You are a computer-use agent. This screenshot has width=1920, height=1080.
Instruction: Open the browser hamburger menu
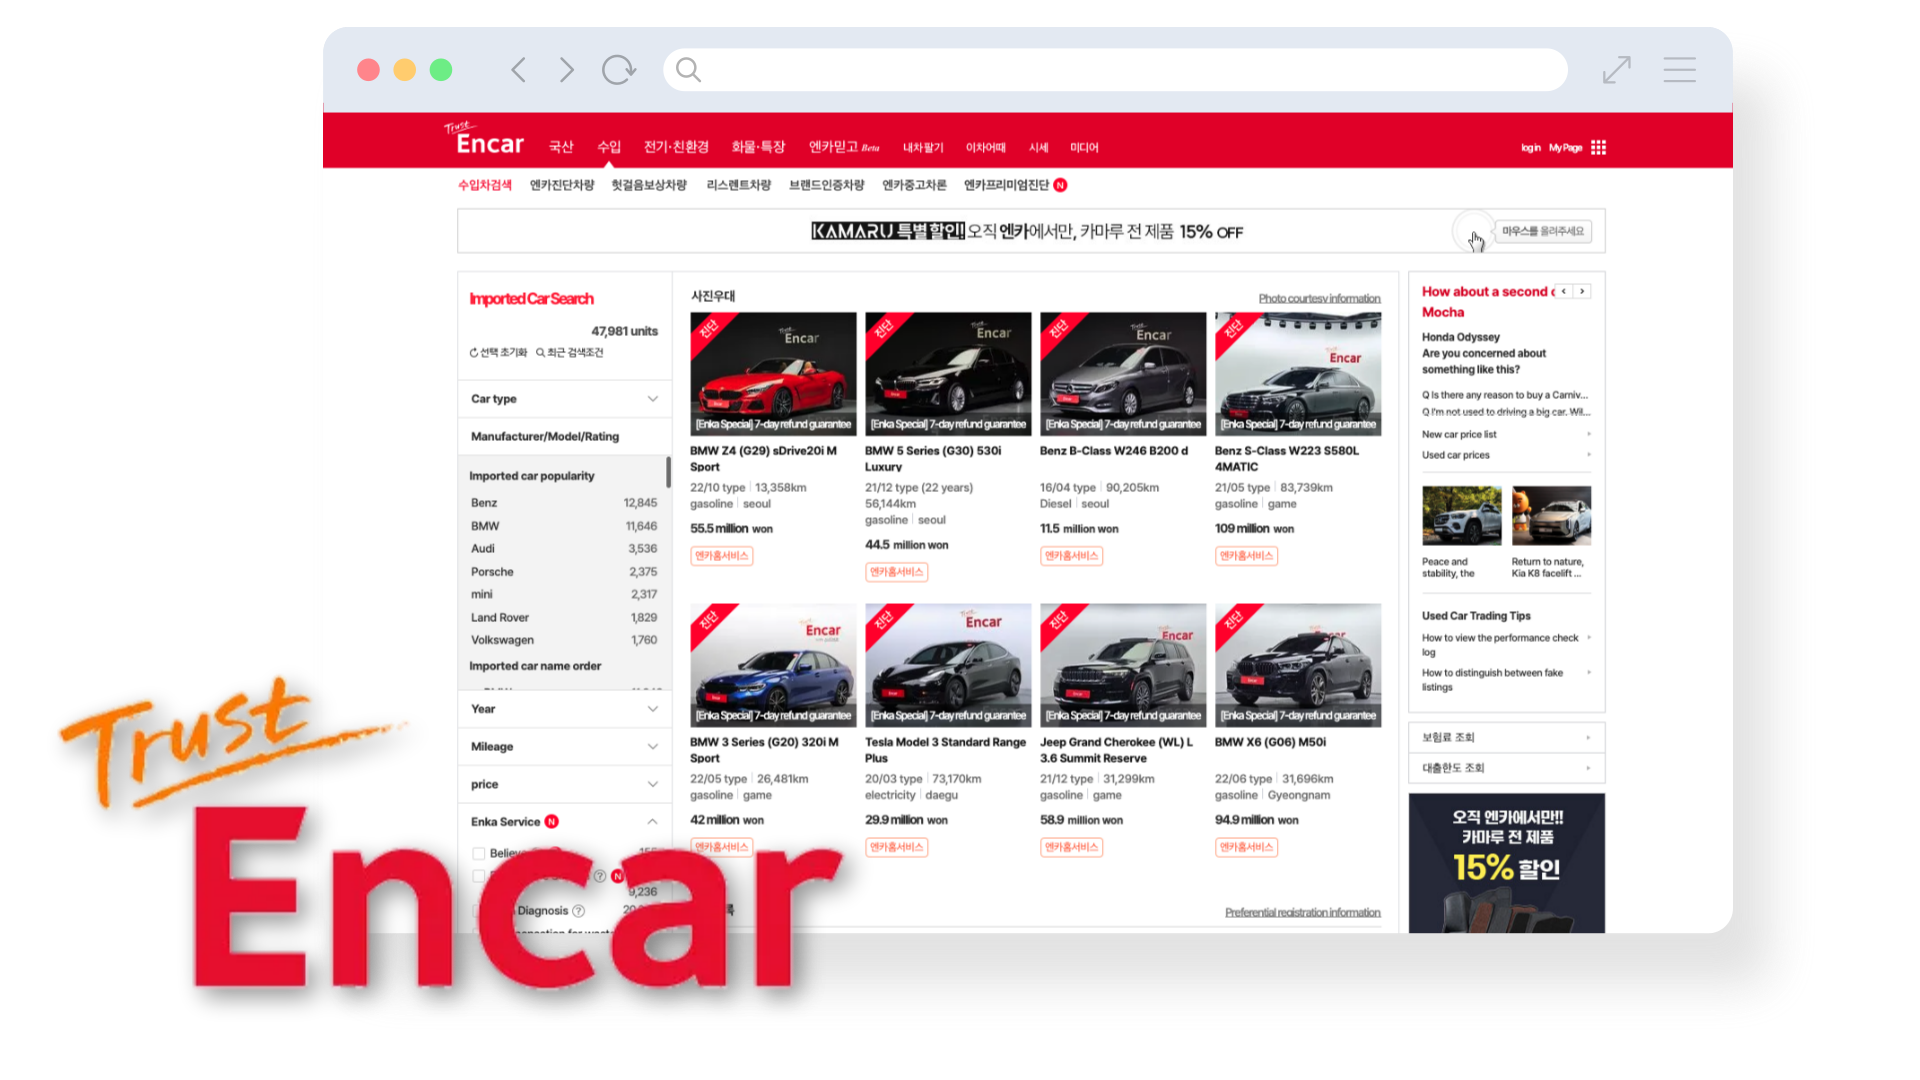tap(1680, 70)
